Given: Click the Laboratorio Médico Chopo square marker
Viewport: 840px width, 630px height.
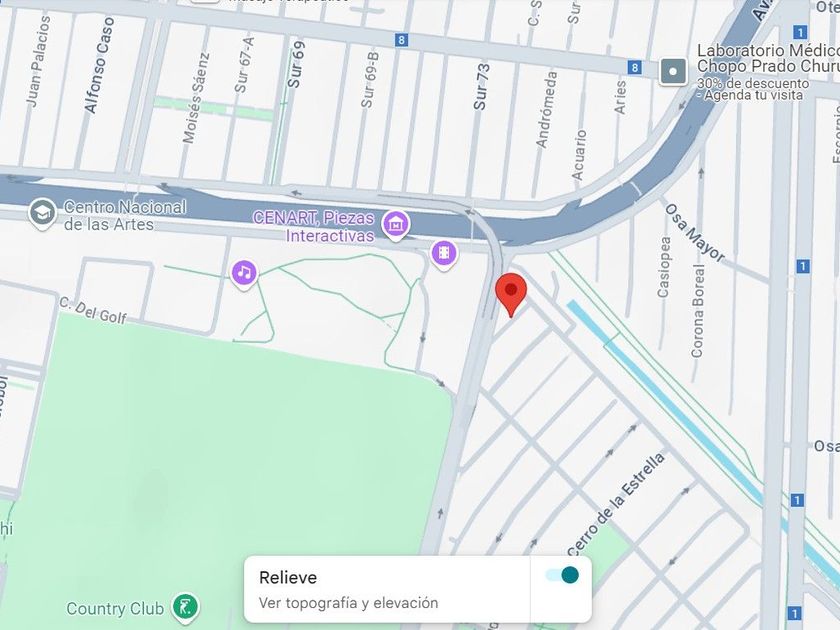Looking at the screenshot, I should pos(673,71).
